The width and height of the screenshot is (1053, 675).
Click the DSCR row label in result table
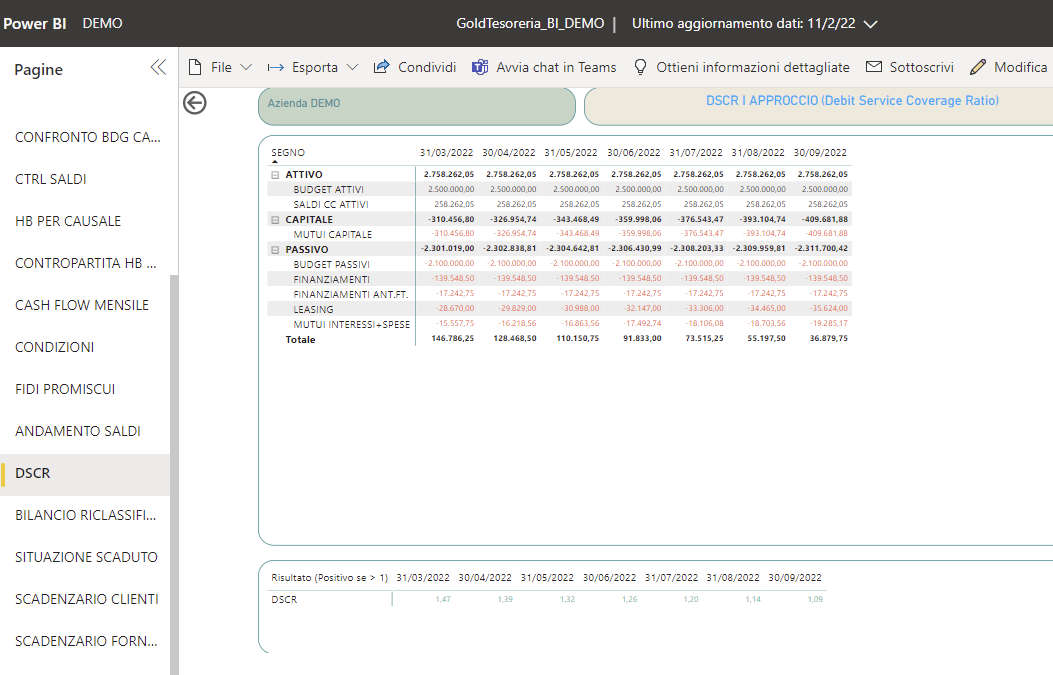click(284, 599)
